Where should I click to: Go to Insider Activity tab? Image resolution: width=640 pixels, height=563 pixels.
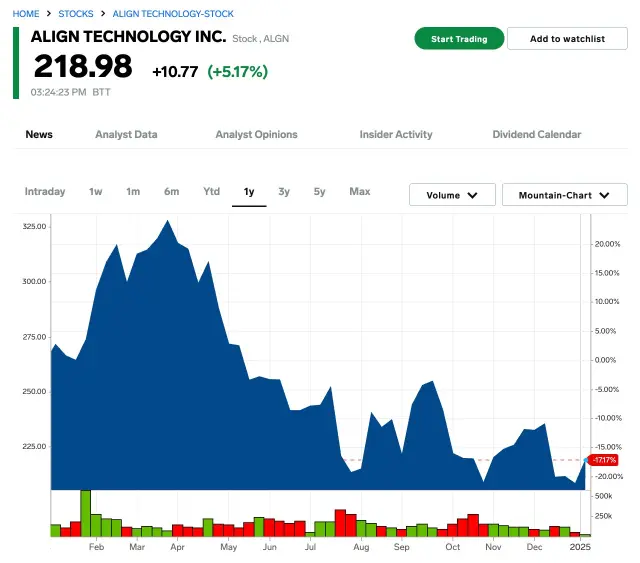(396, 134)
